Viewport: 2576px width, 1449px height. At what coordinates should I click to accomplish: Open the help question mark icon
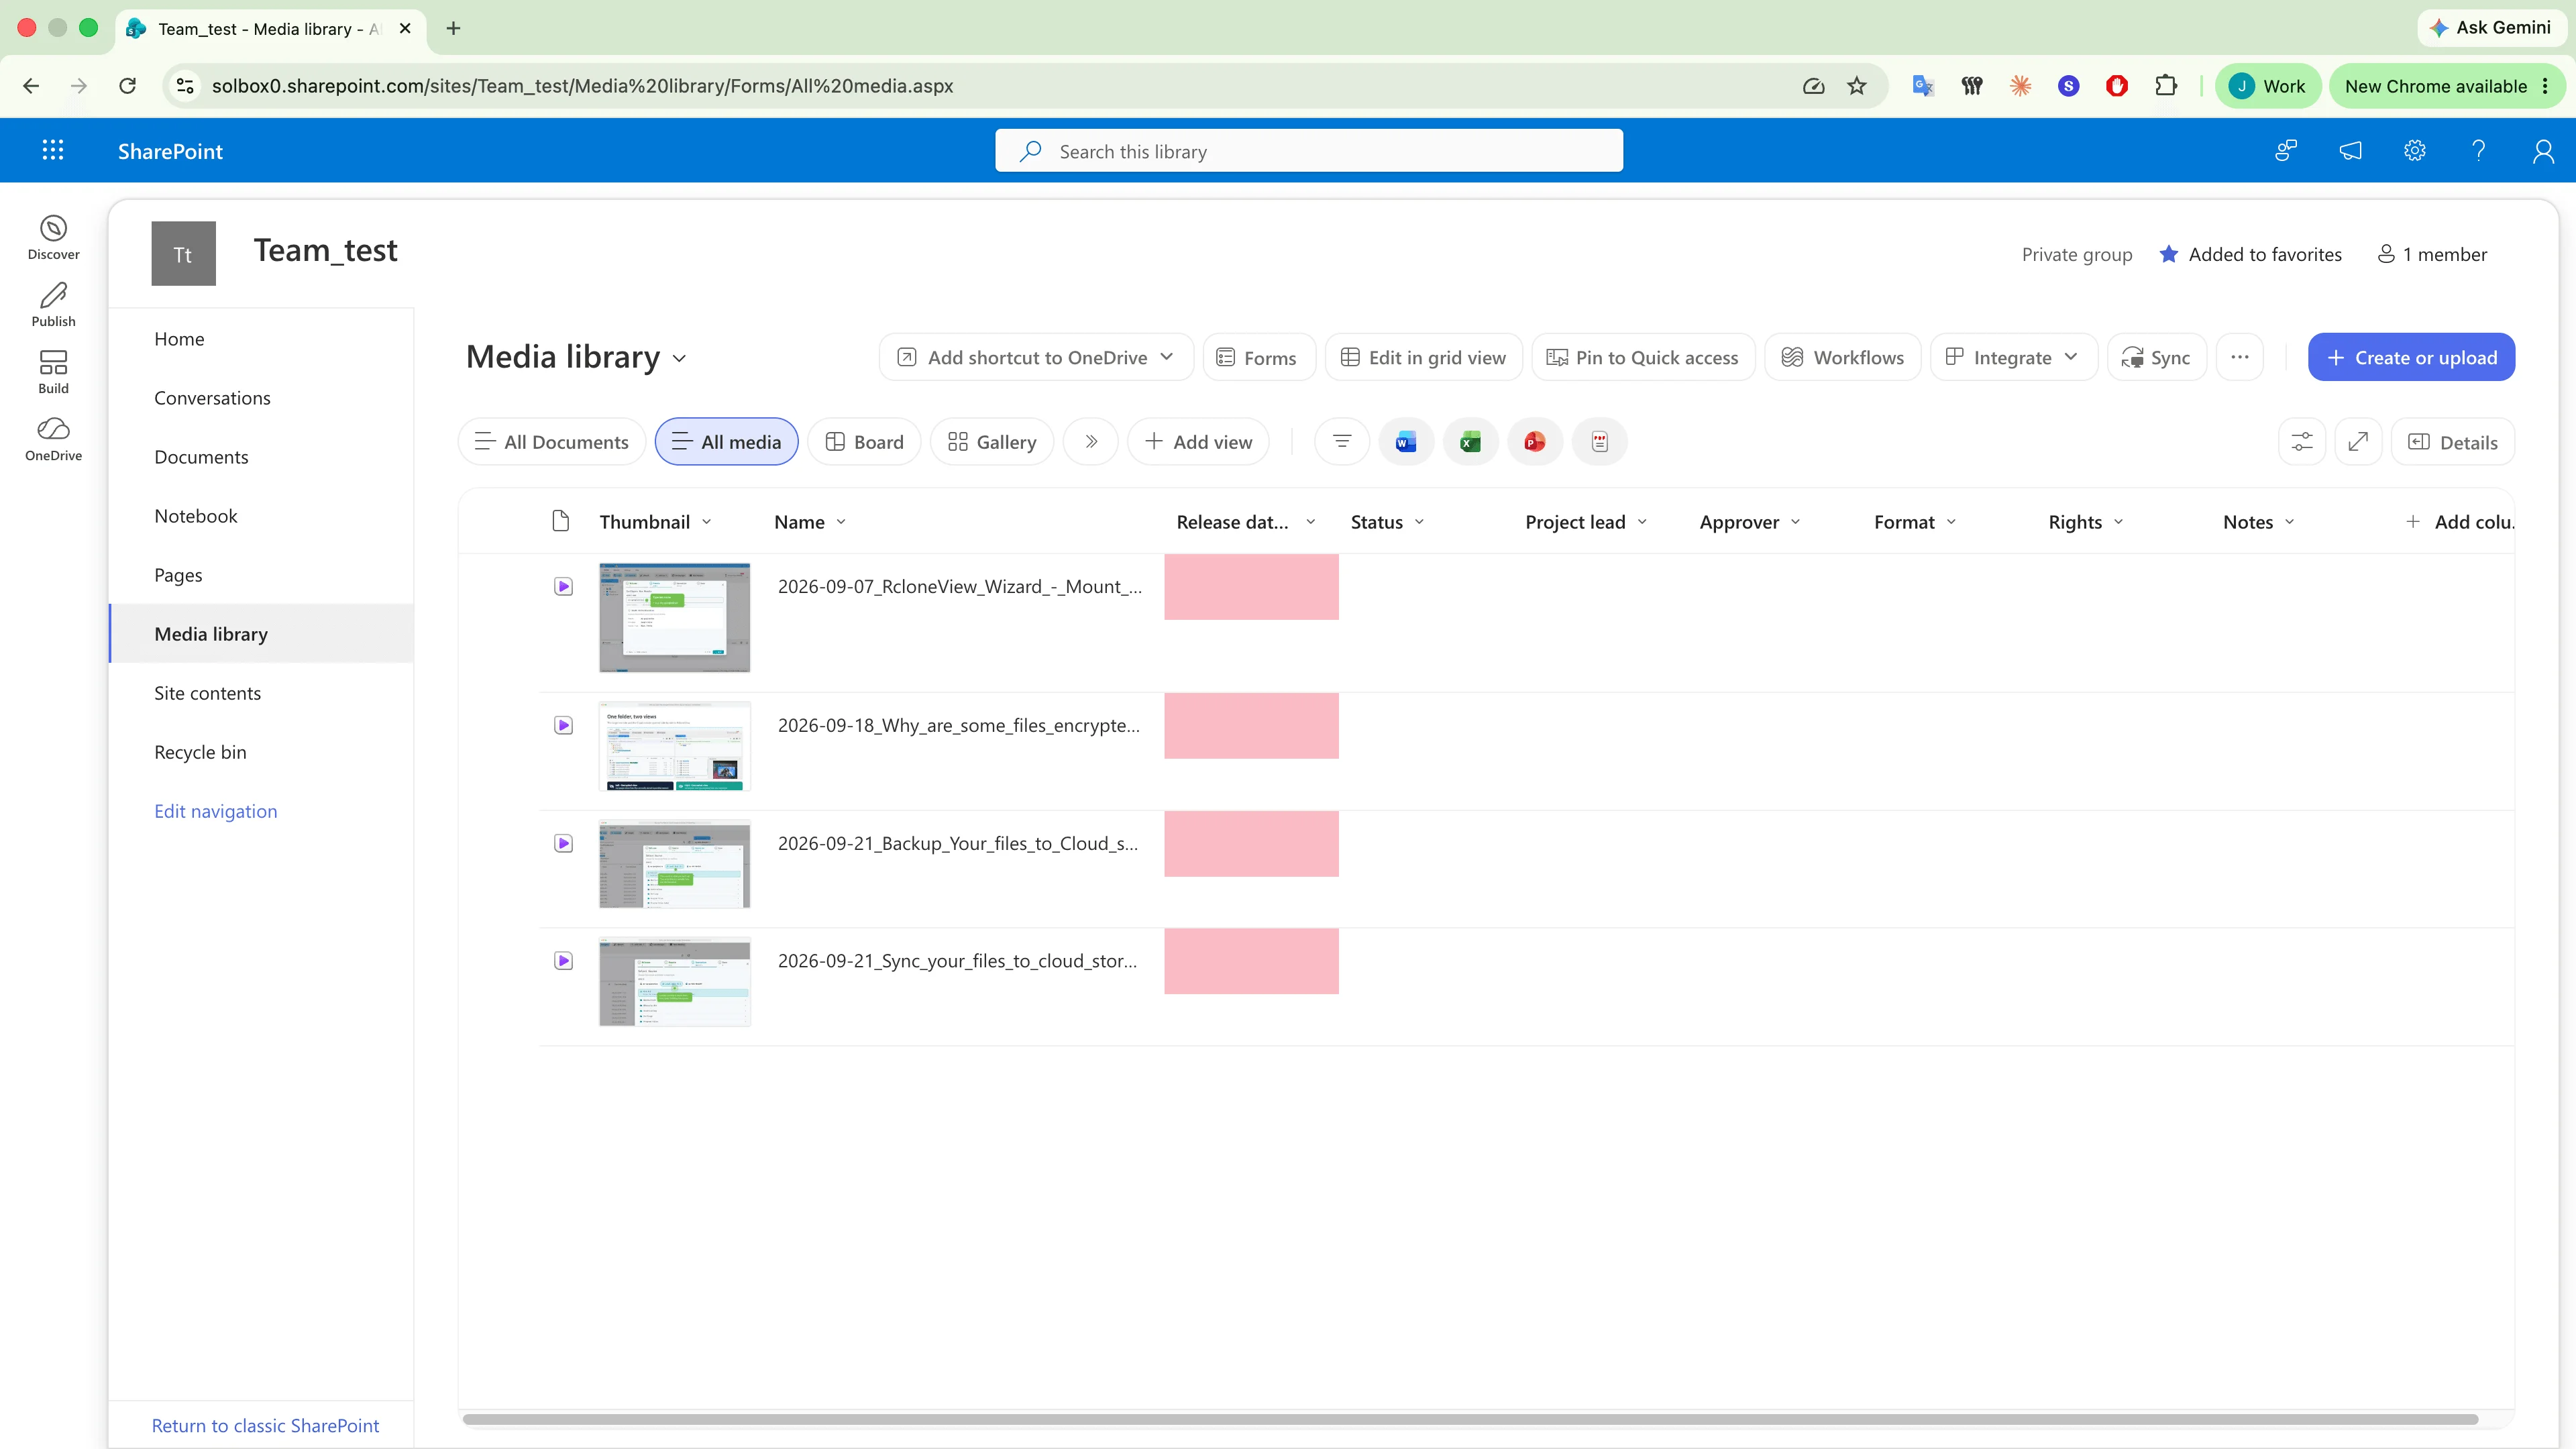click(2478, 151)
